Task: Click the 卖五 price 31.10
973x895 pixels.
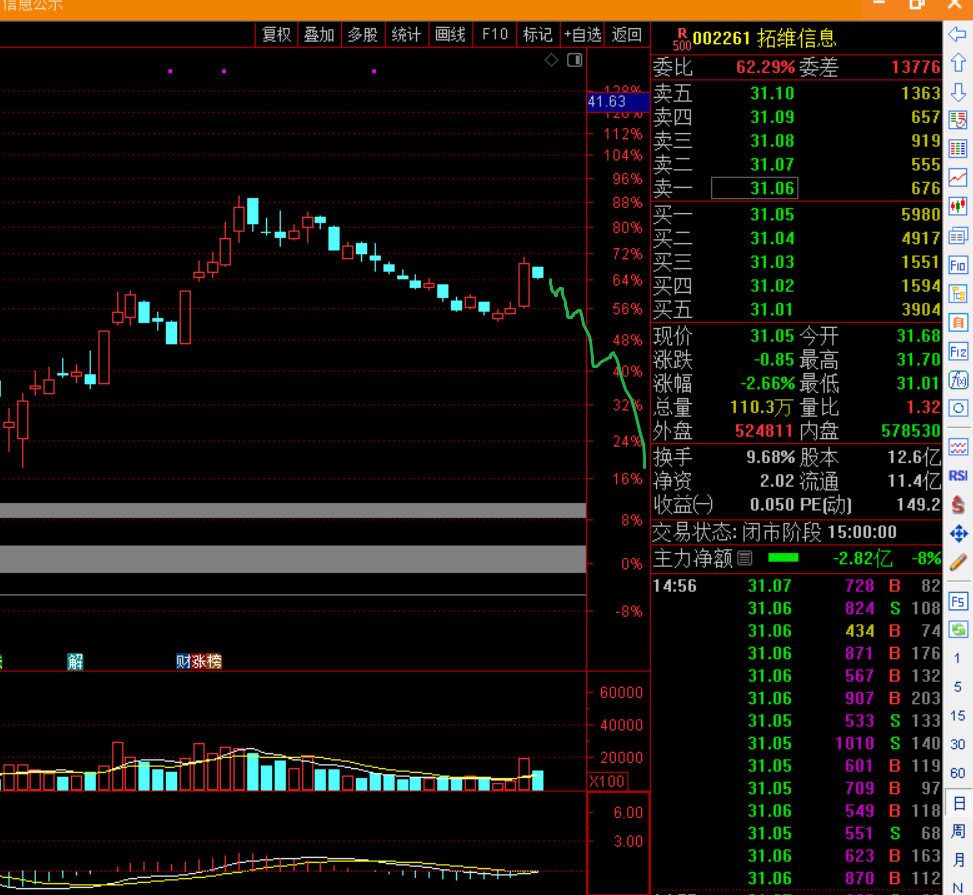Action: pos(772,93)
